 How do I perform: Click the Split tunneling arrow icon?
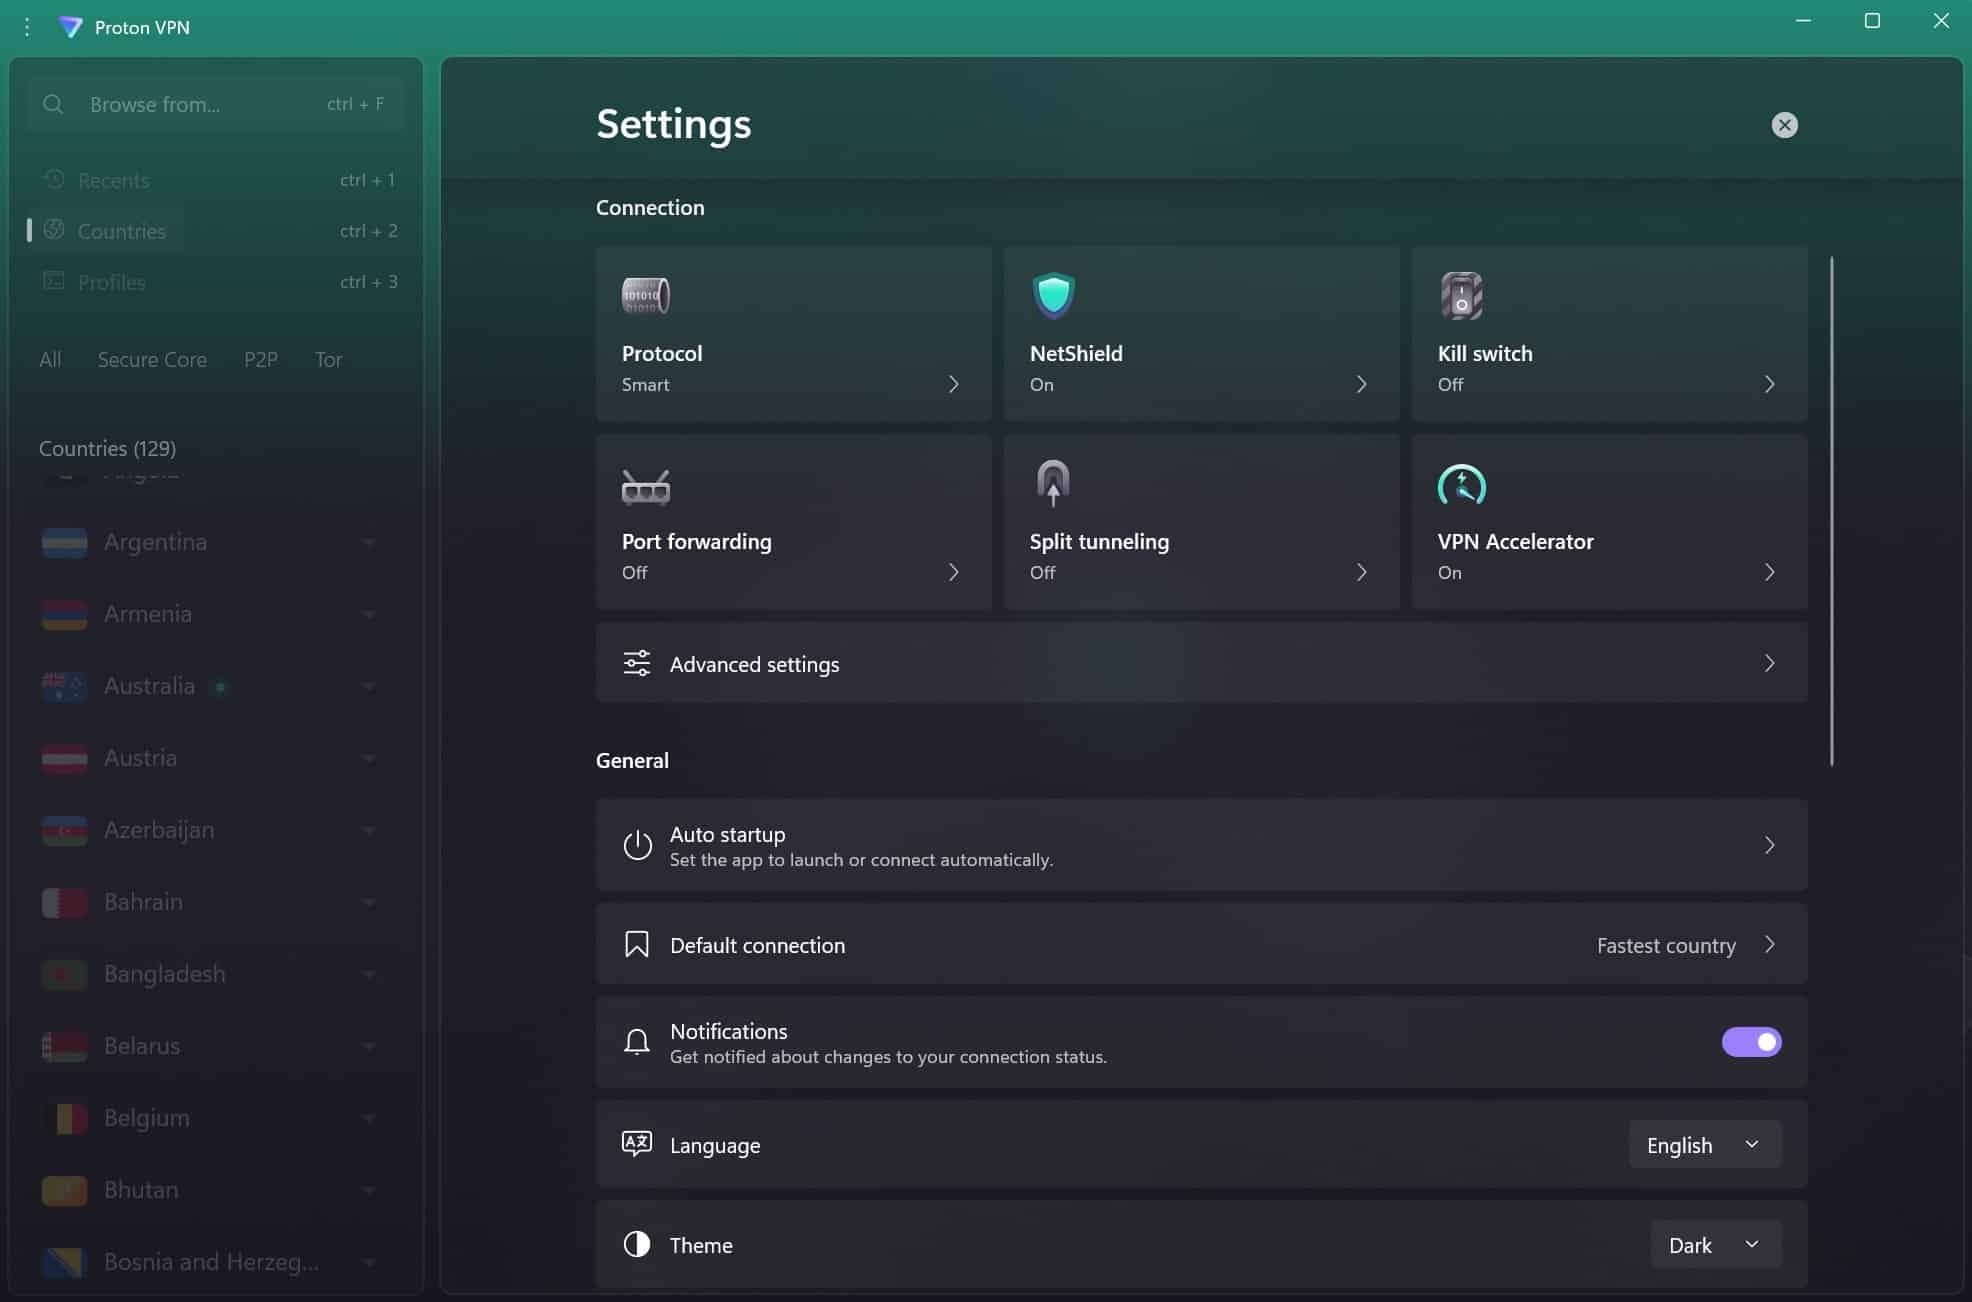[1053, 483]
